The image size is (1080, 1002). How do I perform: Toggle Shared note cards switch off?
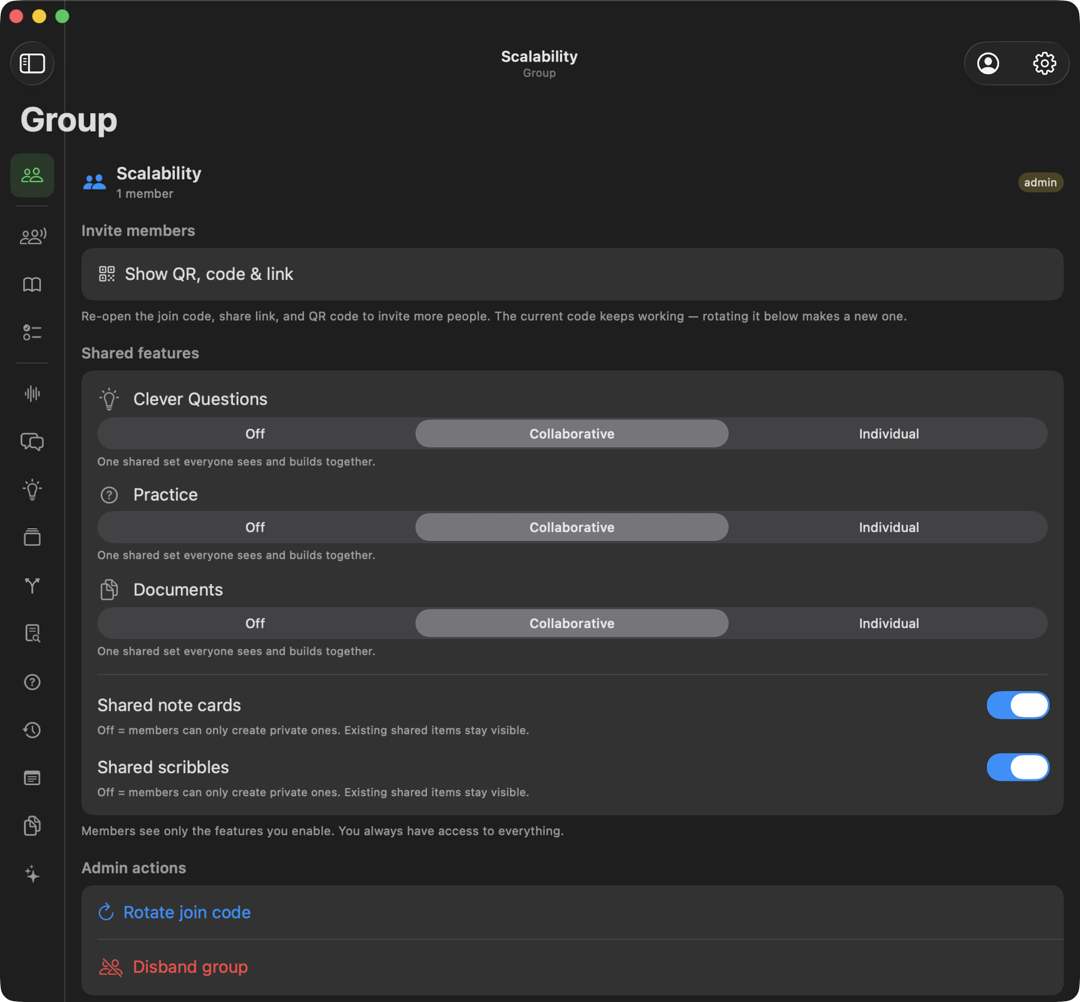(x=1017, y=705)
